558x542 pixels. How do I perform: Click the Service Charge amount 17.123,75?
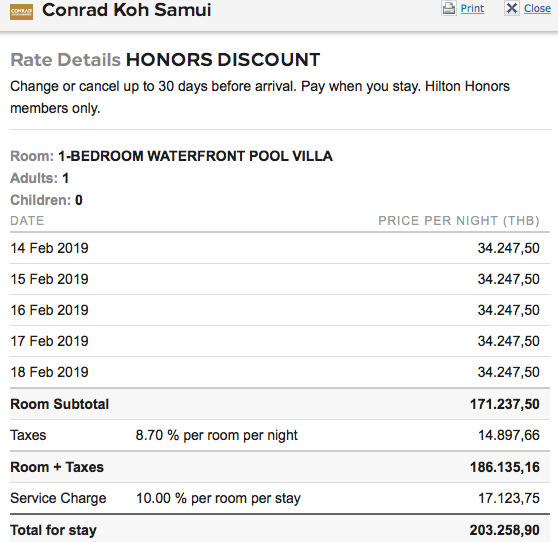509,498
